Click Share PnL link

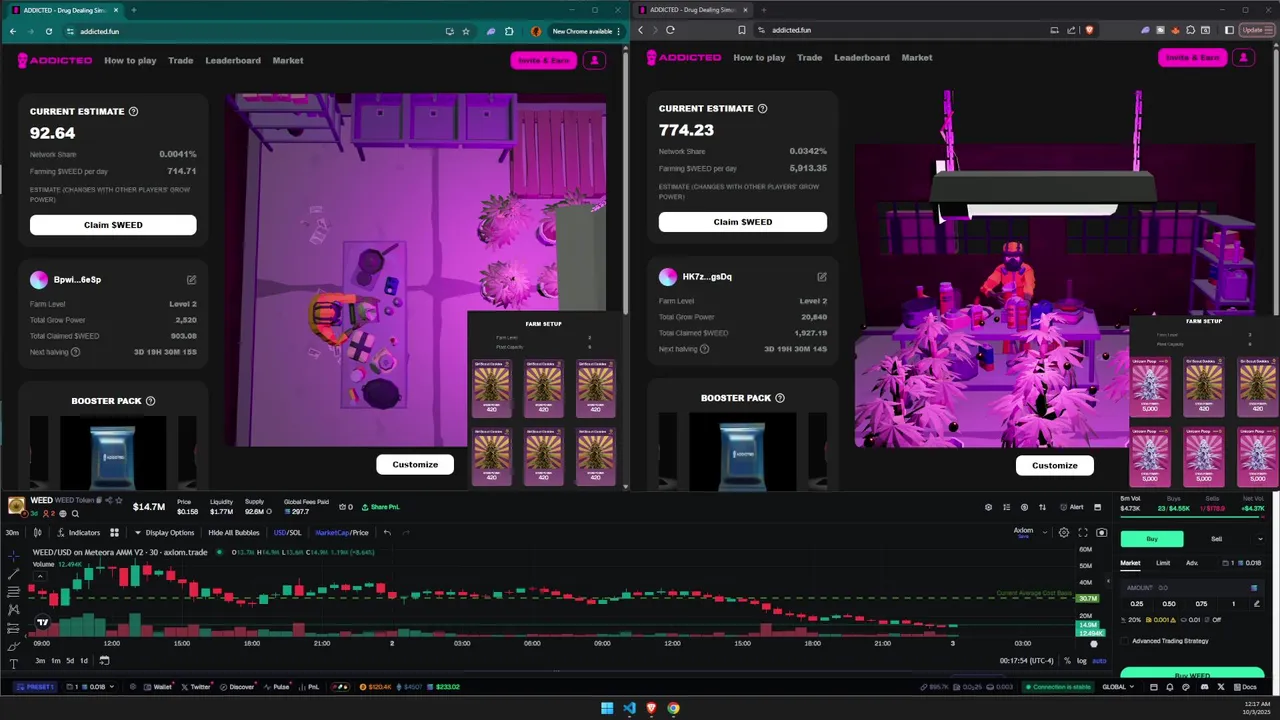coord(380,507)
